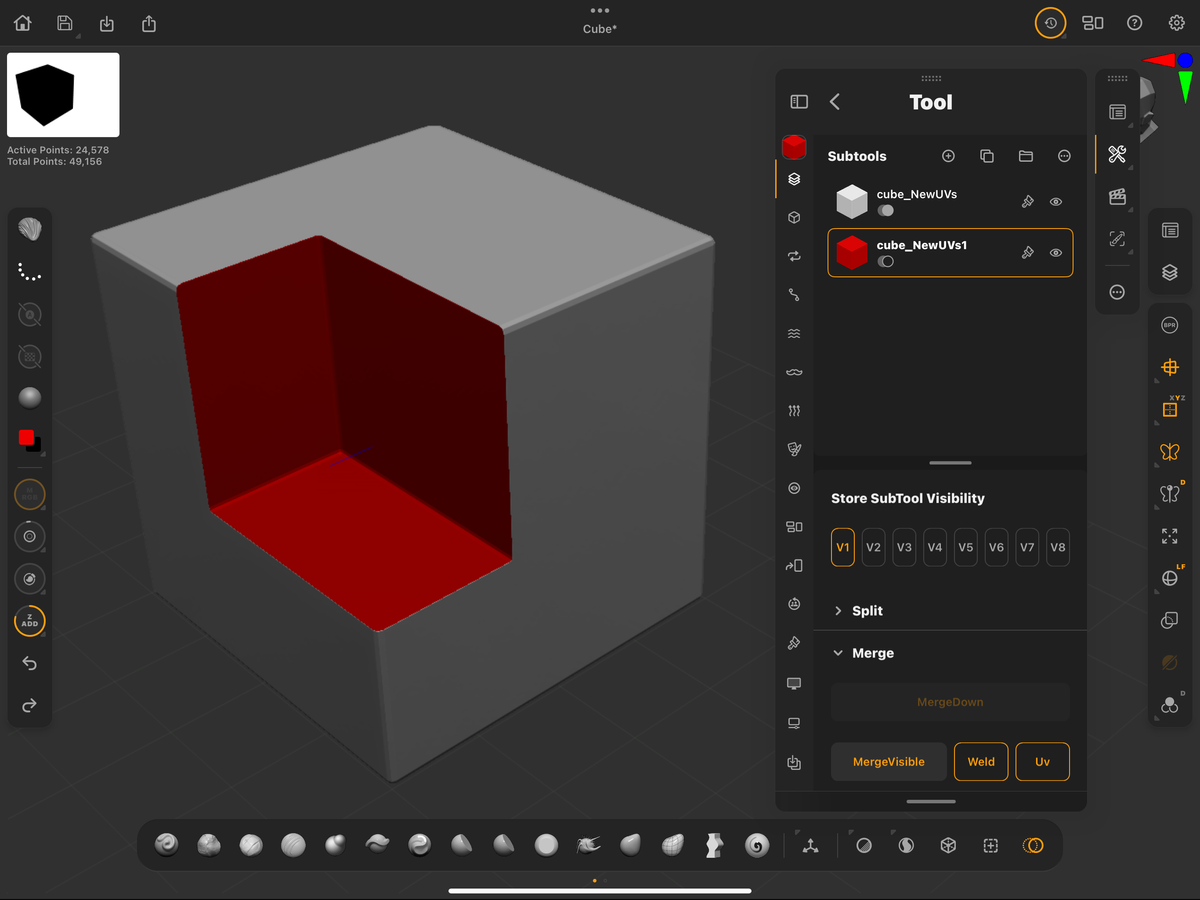Open the settings gear at top right

click(1176, 21)
